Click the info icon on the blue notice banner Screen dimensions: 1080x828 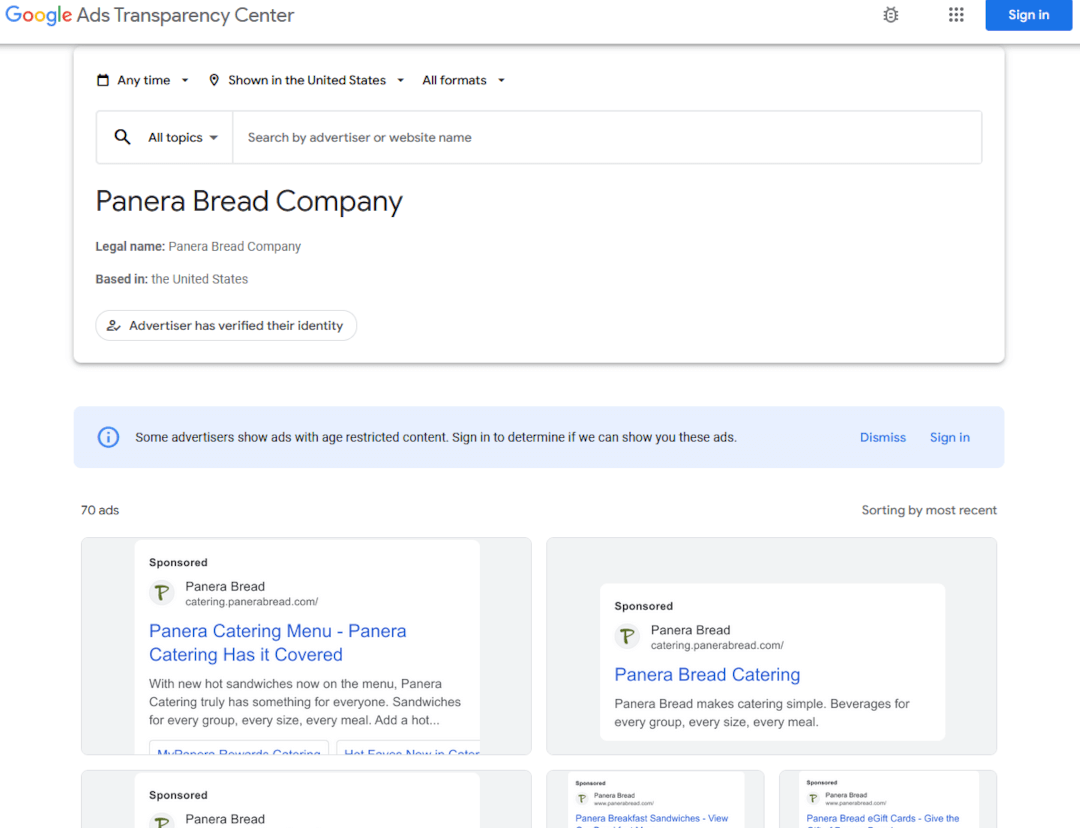tap(108, 437)
